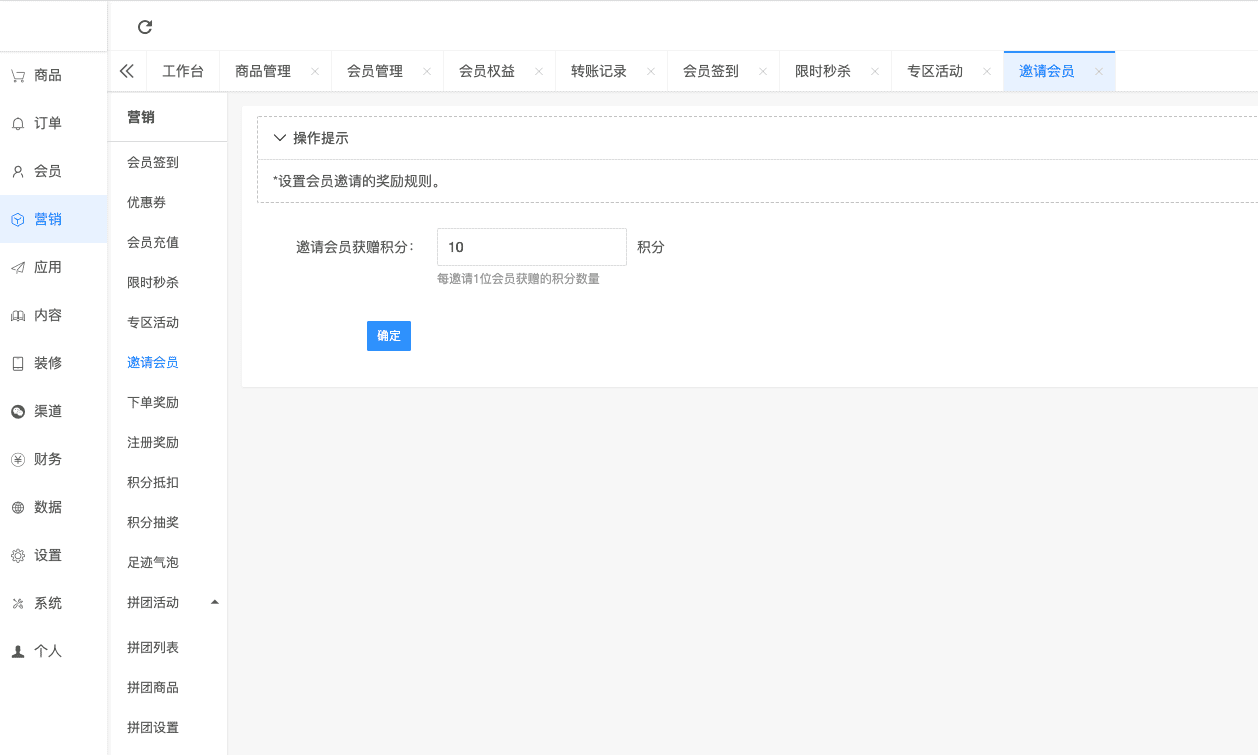Open 财务 via yen coin icon
The height and width of the screenshot is (755, 1258).
click(18, 459)
